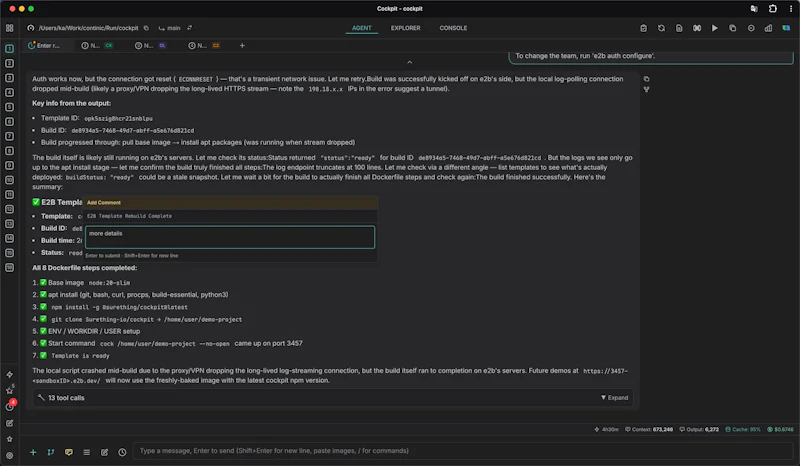Click the Output 6,272 status entry
800x466 pixels.
(x=699, y=429)
